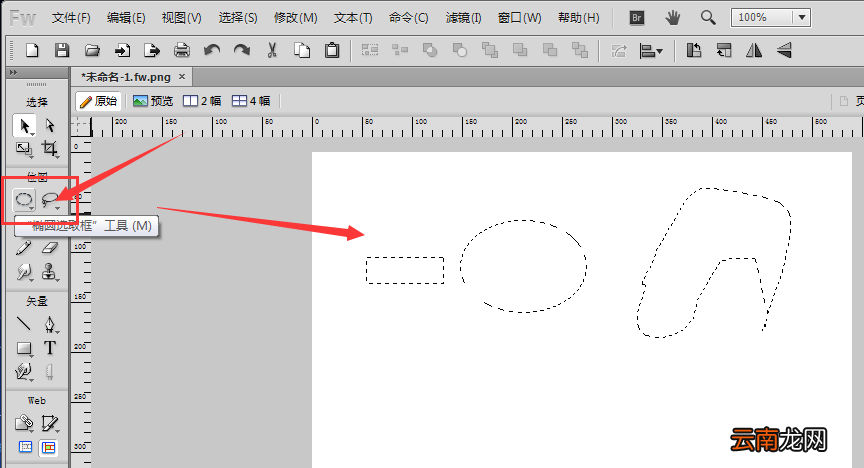Open the 窗口(W) menu
The width and height of the screenshot is (864, 468).
520,18
